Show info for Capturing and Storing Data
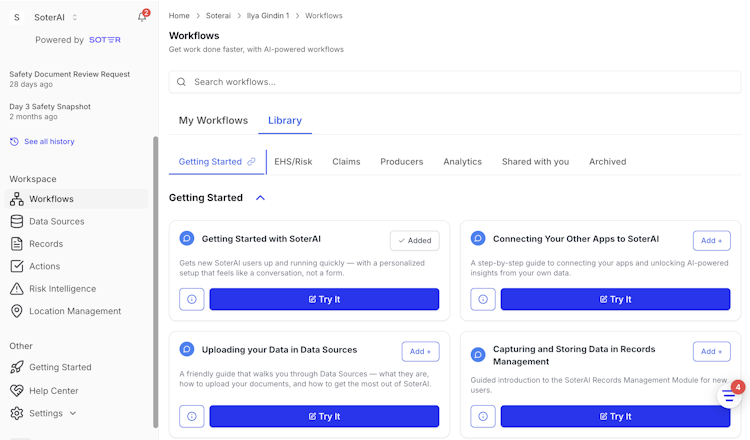The width and height of the screenshot is (750, 440). coord(483,417)
